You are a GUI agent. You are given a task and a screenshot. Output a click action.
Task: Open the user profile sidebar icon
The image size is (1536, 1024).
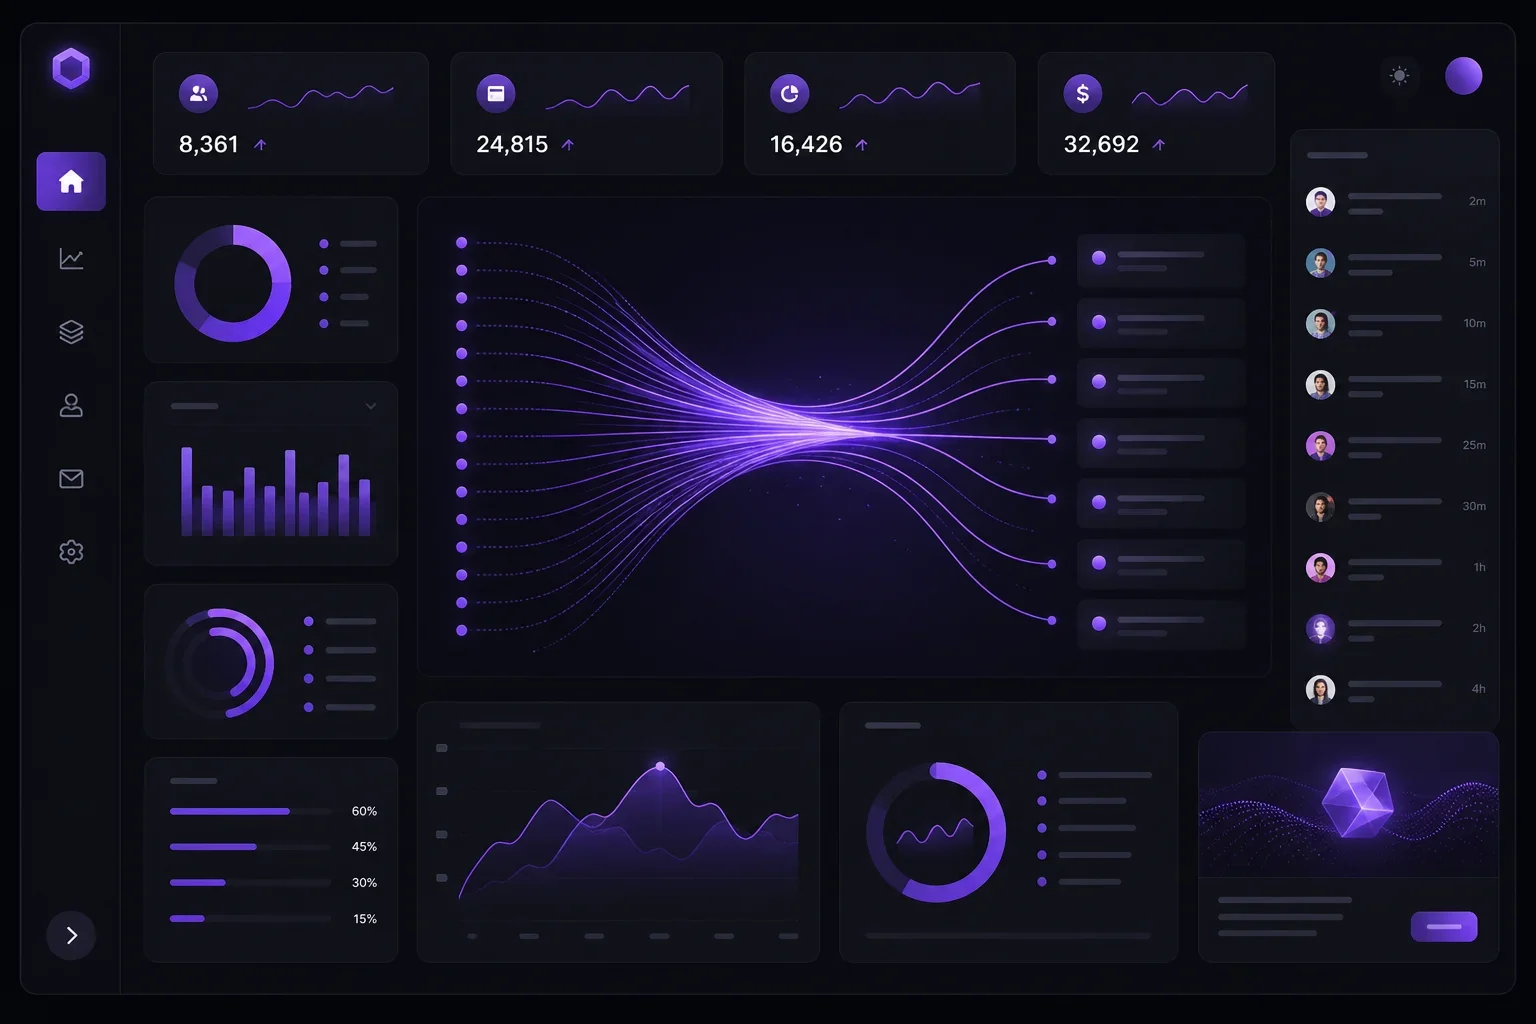tap(71, 405)
